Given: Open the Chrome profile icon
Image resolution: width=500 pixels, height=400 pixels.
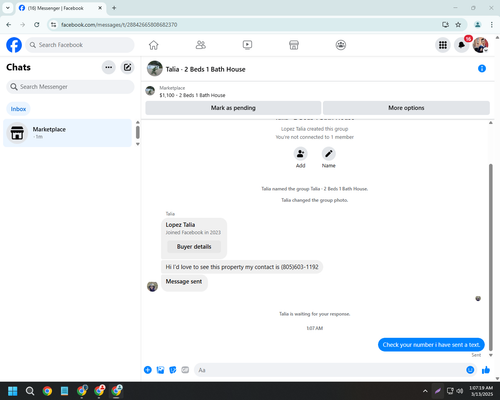Looking at the screenshot, I should (x=477, y=25).
